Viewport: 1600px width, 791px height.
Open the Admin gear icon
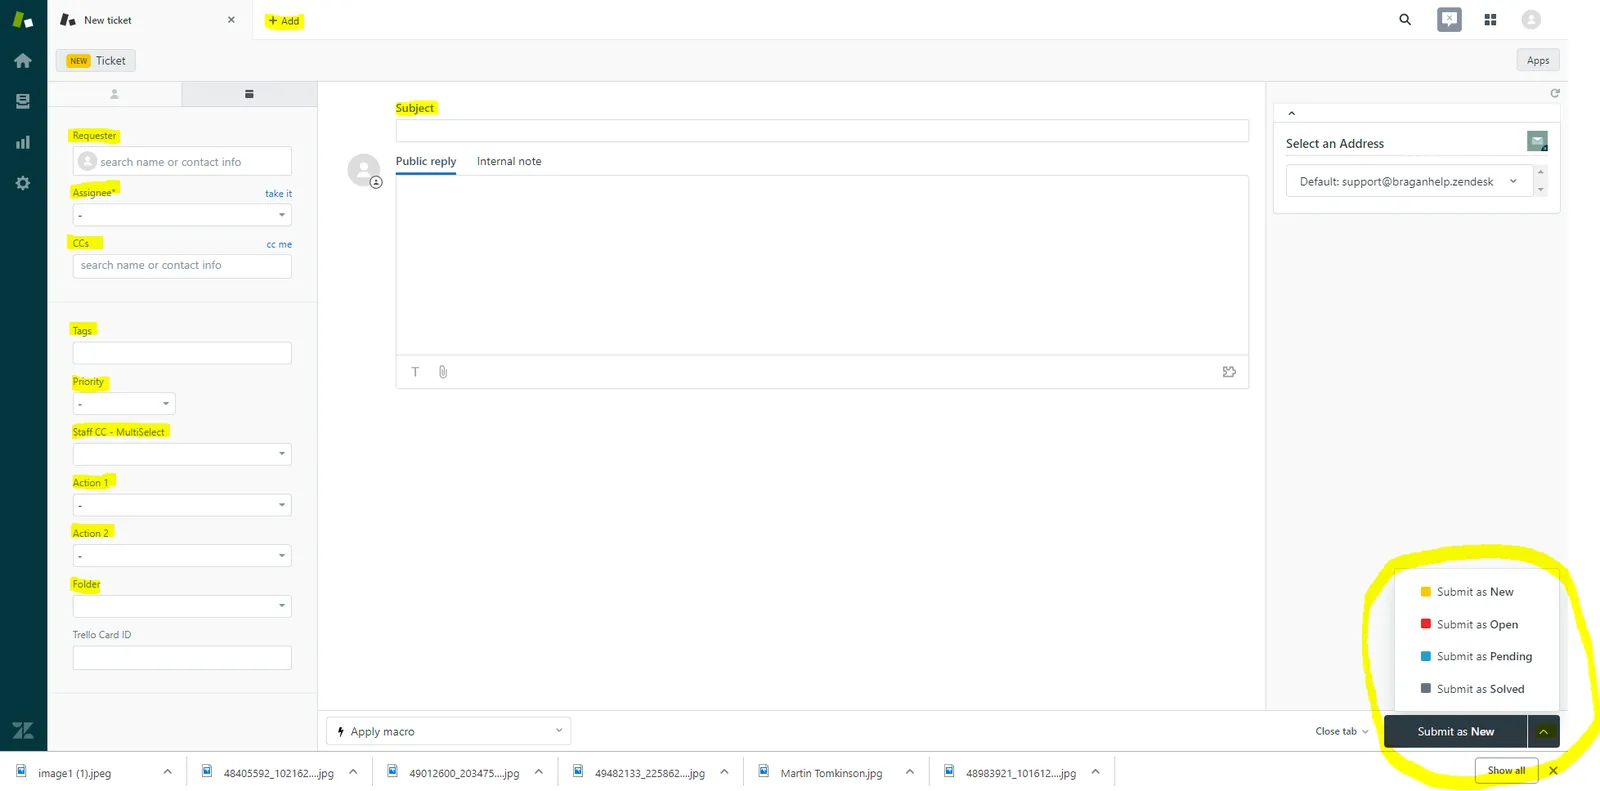(x=23, y=183)
